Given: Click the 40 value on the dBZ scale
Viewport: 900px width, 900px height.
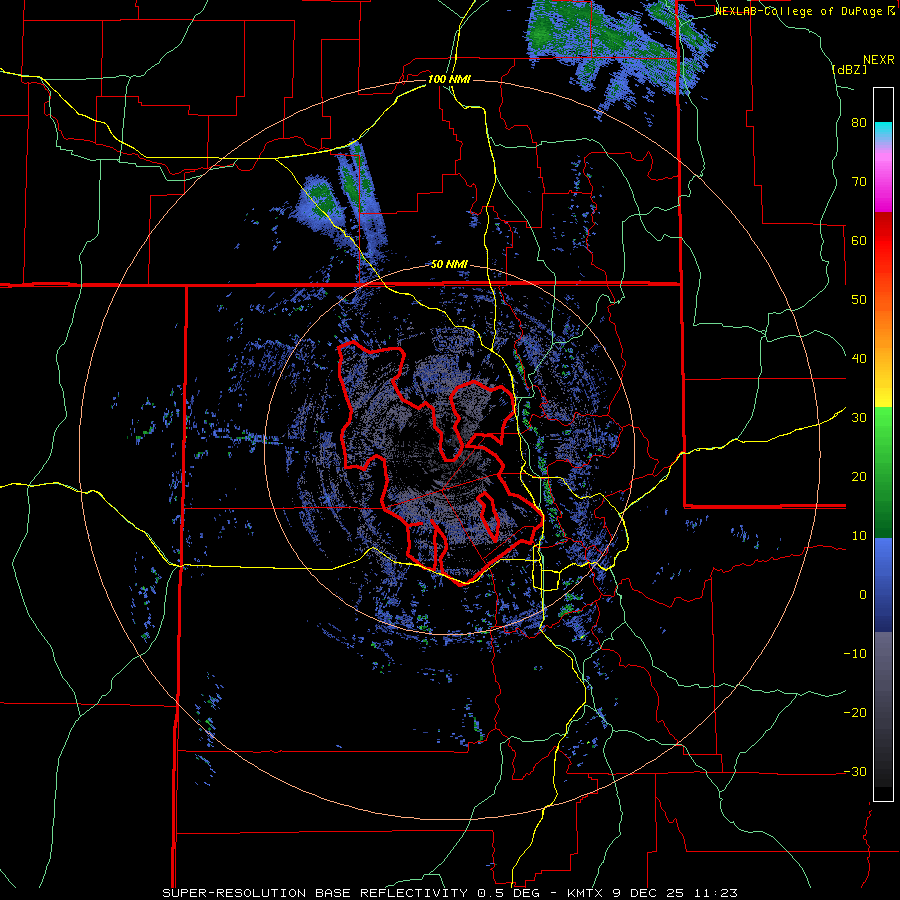Looking at the screenshot, I should click(x=859, y=359).
